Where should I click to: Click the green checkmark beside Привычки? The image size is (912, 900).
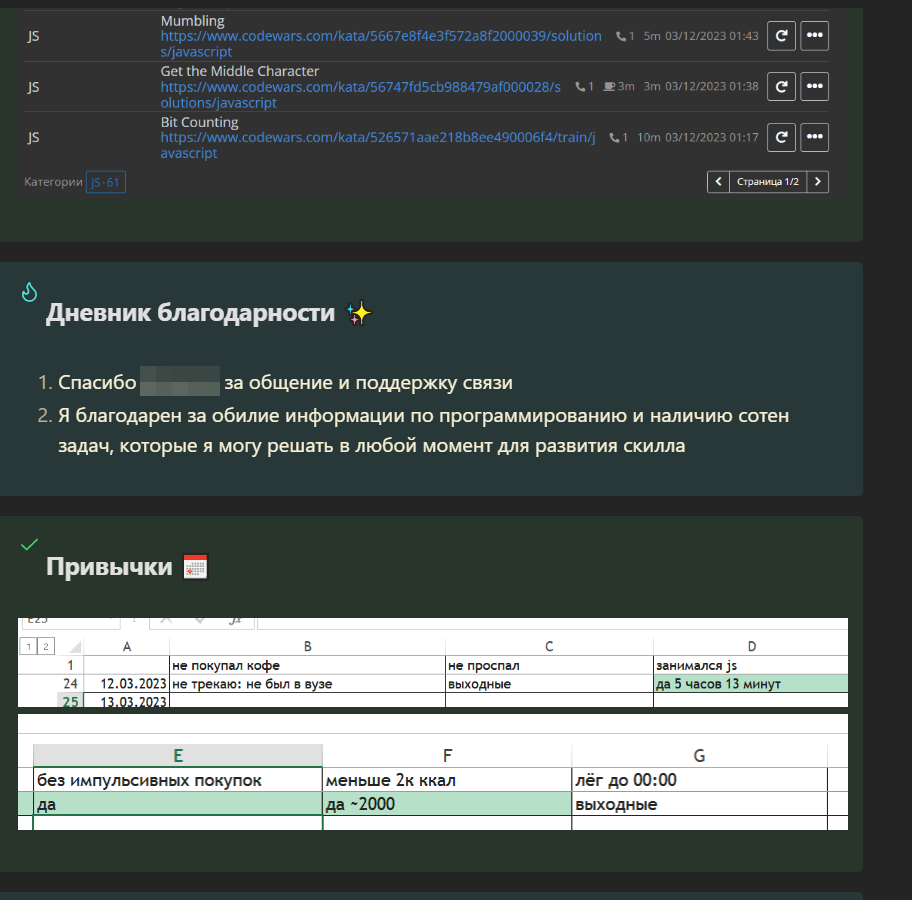click(29, 545)
